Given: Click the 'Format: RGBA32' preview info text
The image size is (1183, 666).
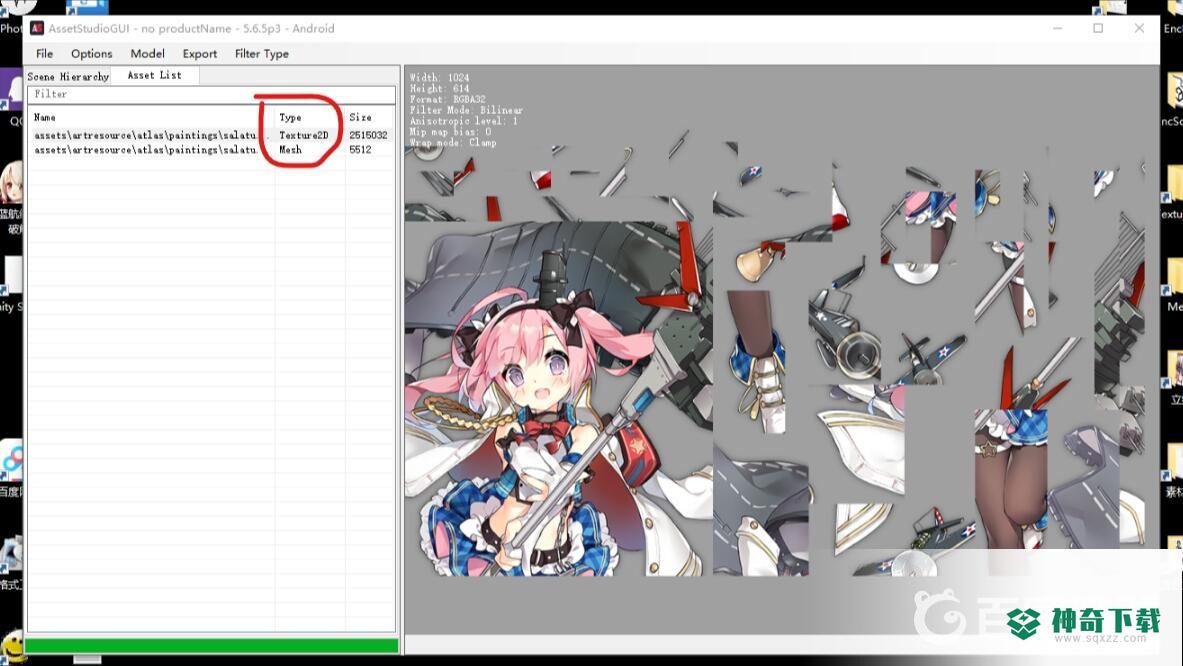Looking at the screenshot, I should [x=447, y=100].
